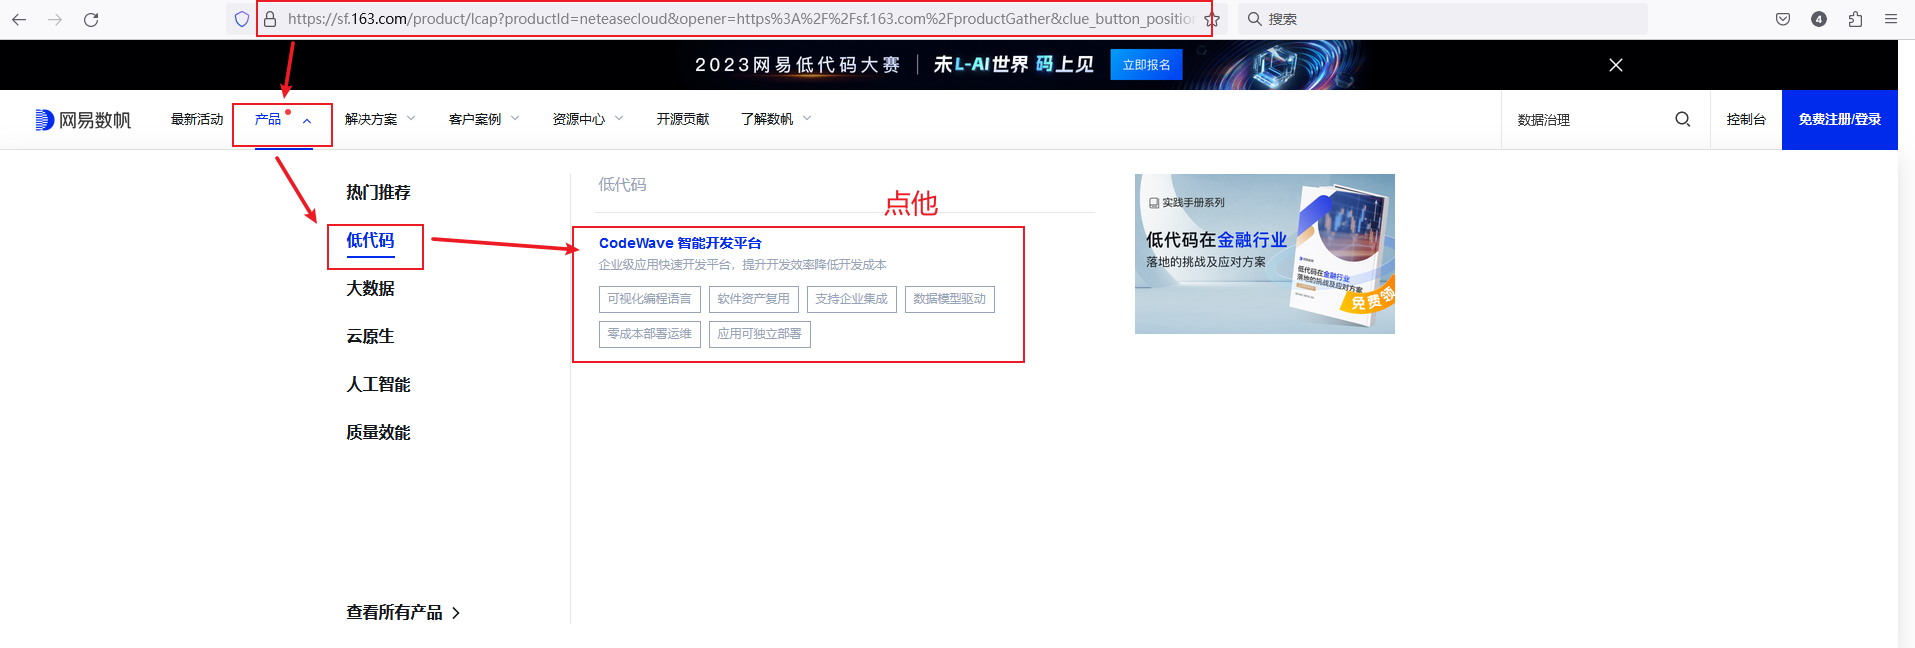Click 立即报名 button in banner
This screenshot has width=1915, height=648.
click(x=1146, y=65)
